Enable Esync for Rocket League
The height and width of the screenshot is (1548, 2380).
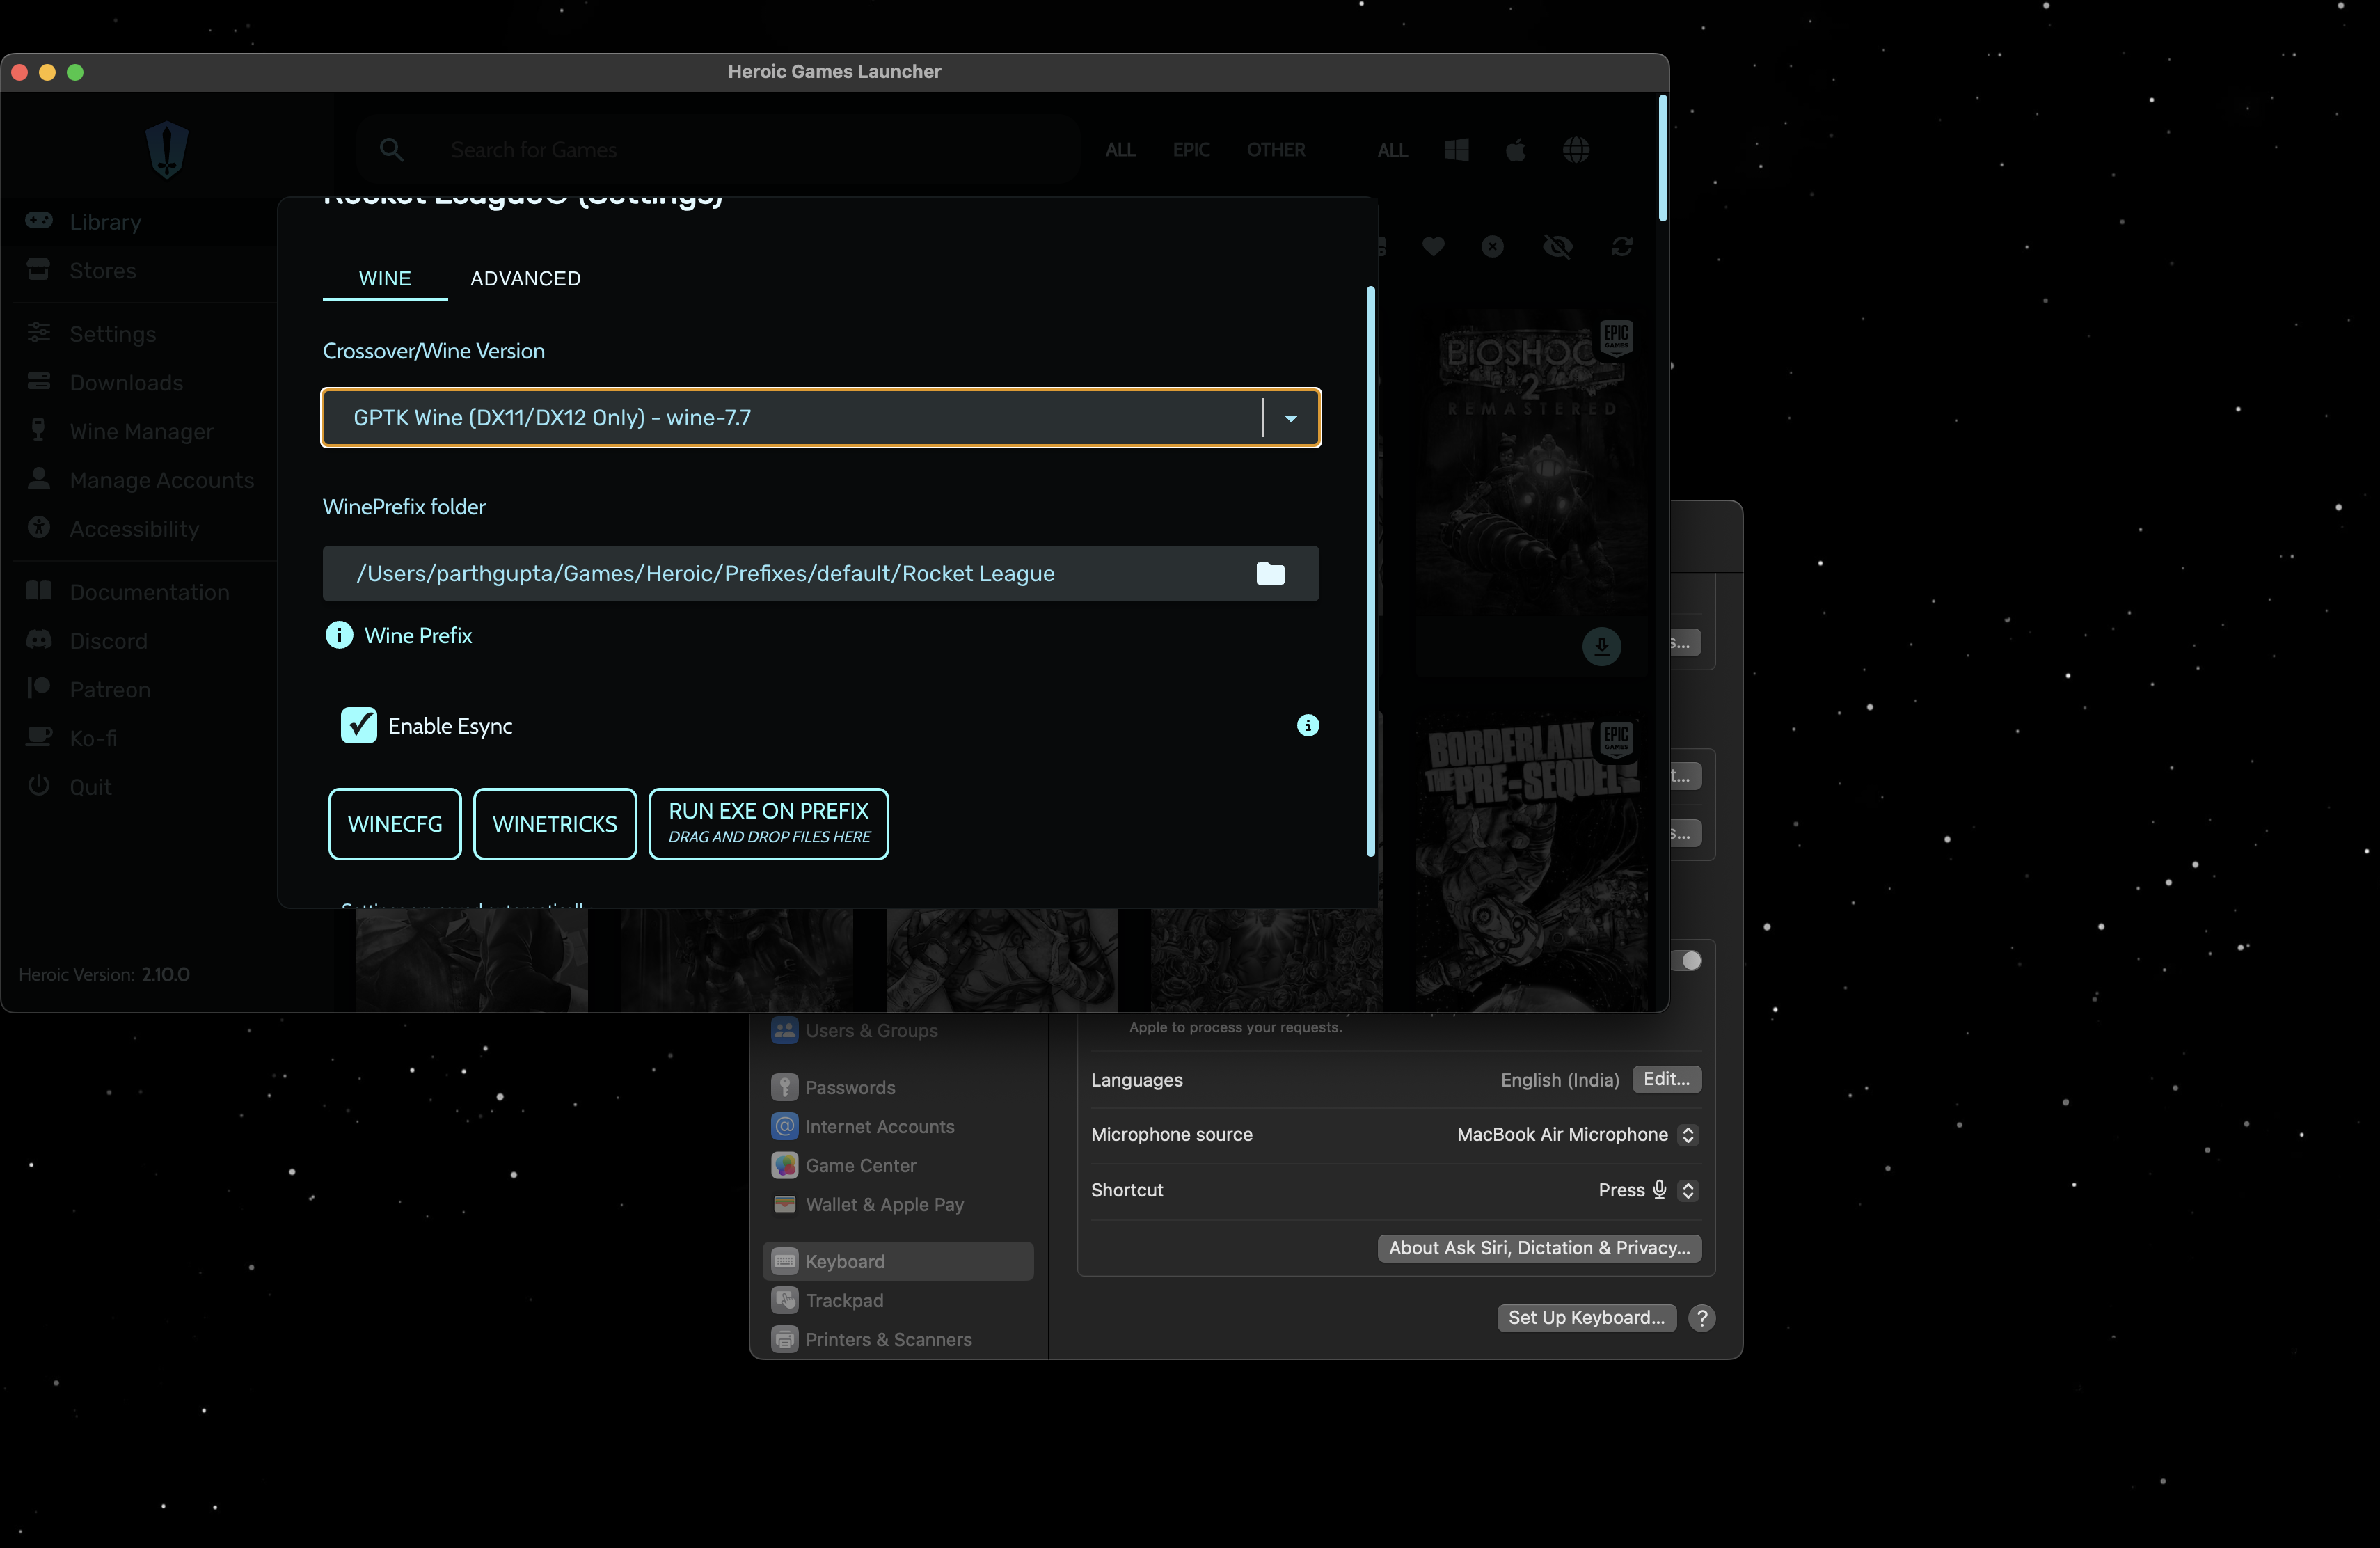click(359, 726)
